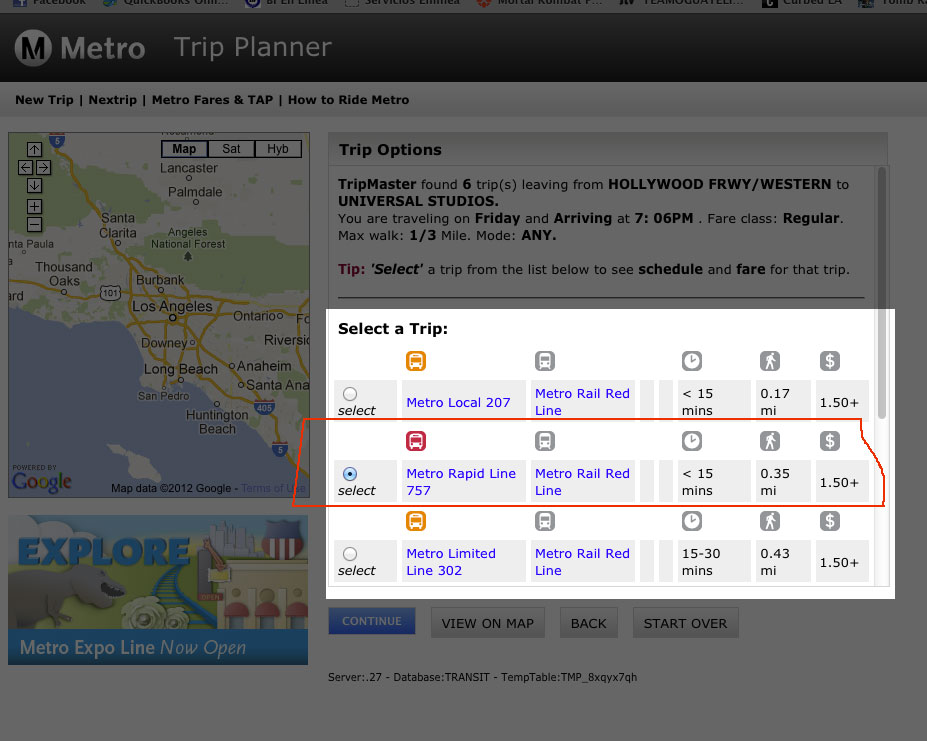
Task: Pan the map right arrow
Action: click(44, 167)
